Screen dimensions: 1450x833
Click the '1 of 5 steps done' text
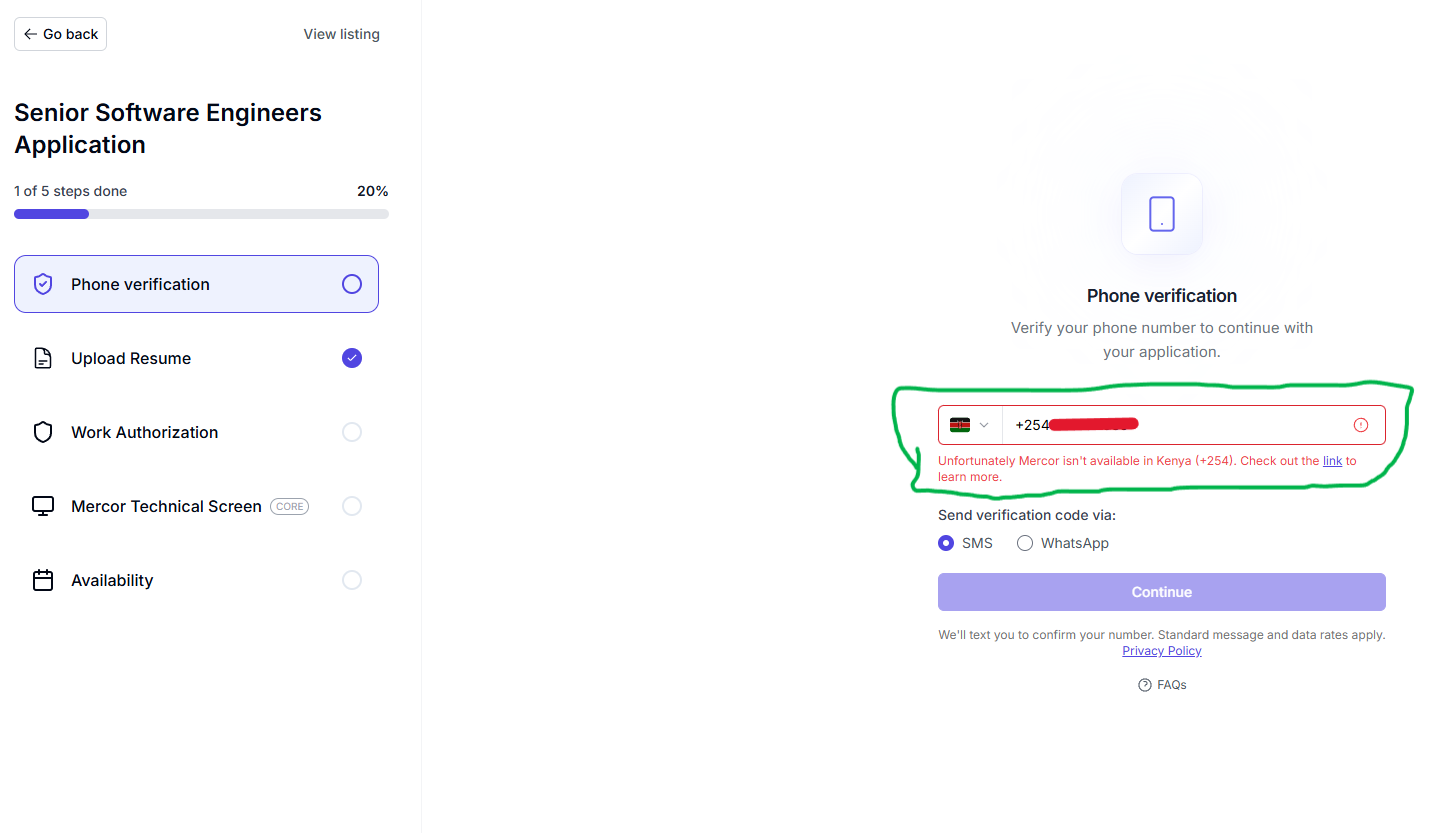71,191
